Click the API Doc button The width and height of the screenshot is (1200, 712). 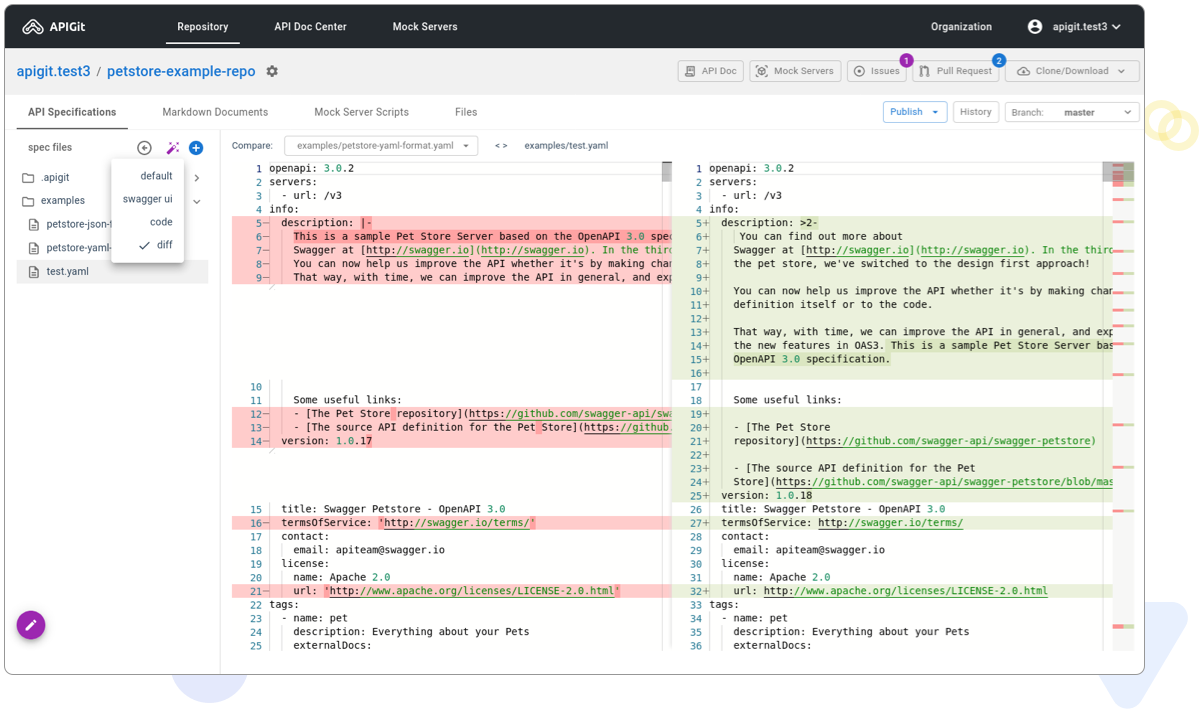click(x=710, y=71)
